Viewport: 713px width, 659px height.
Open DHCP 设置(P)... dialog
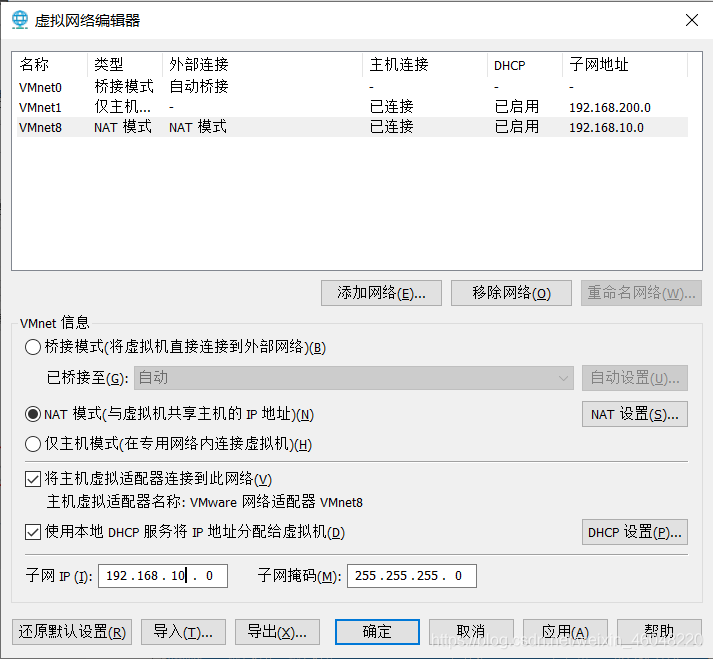[x=635, y=532]
